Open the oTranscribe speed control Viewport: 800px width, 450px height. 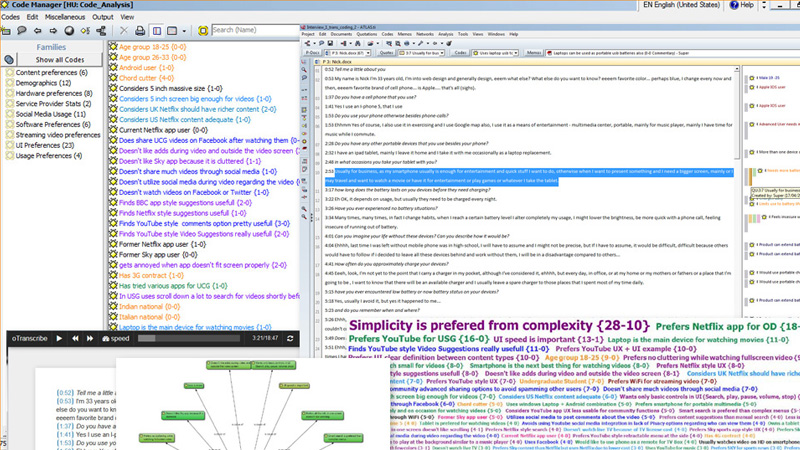(x=116, y=338)
